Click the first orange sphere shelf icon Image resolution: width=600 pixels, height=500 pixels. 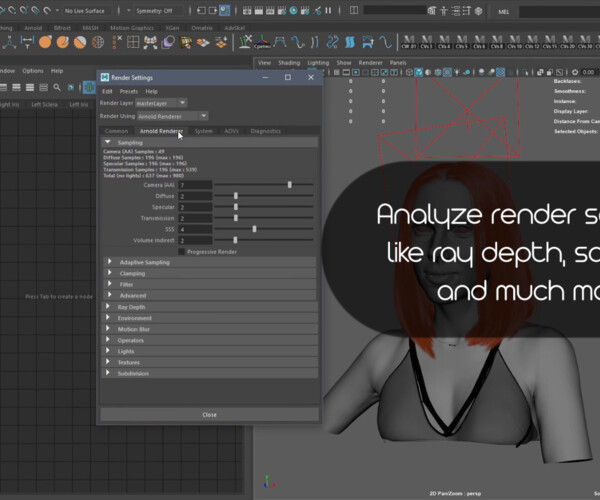click(46, 42)
